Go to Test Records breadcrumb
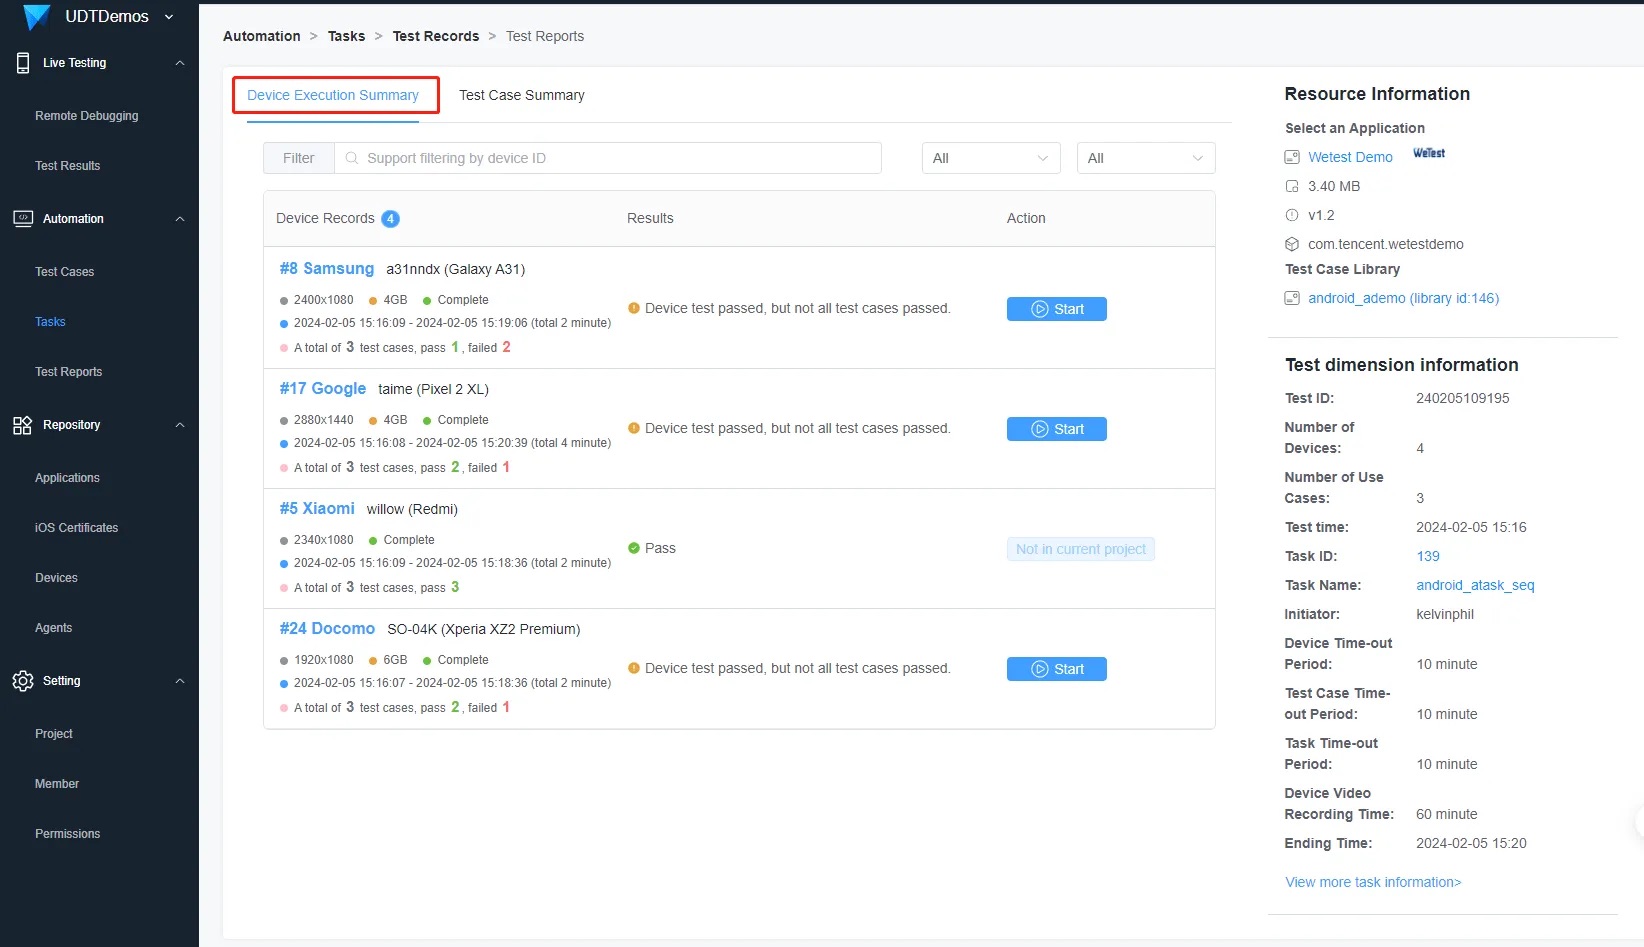This screenshot has height=947, width=1644. coord(436,36)
